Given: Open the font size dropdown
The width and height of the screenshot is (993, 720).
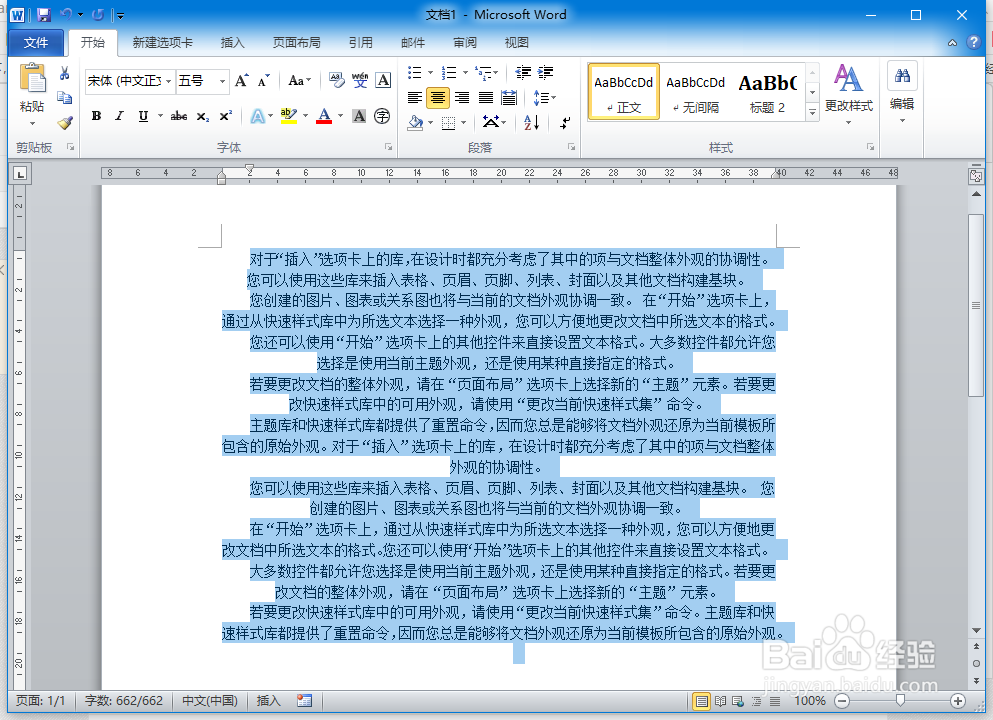Looking at the screenshot, I should pos(223,81).
